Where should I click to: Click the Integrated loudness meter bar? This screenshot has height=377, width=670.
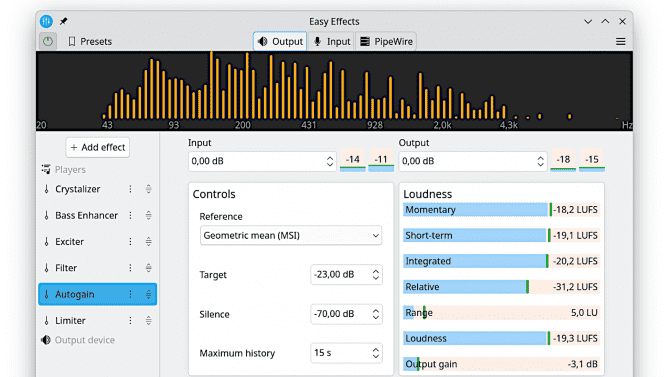pos(502,261)
